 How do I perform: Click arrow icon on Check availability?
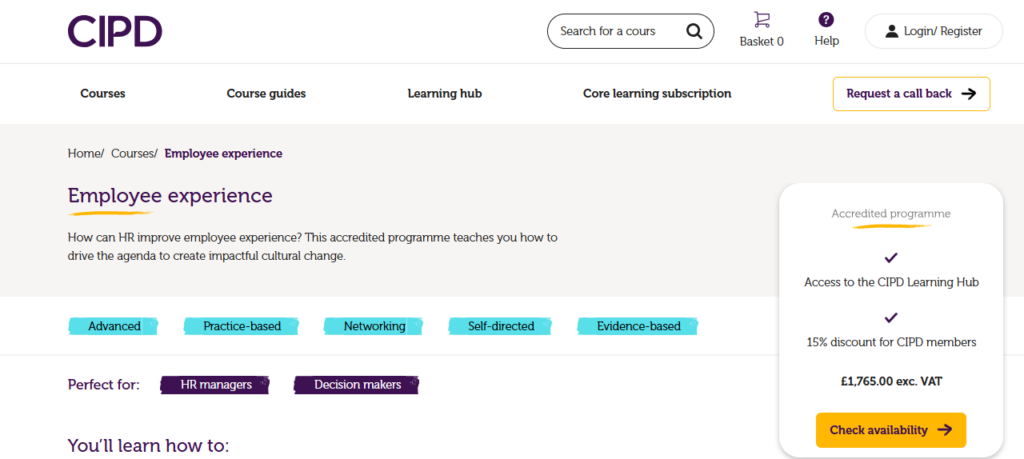[x=944, y=430]
